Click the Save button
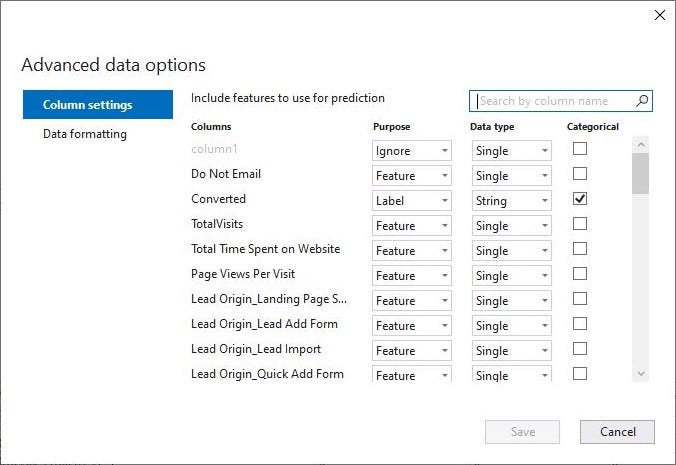 [x=522, y=432]
